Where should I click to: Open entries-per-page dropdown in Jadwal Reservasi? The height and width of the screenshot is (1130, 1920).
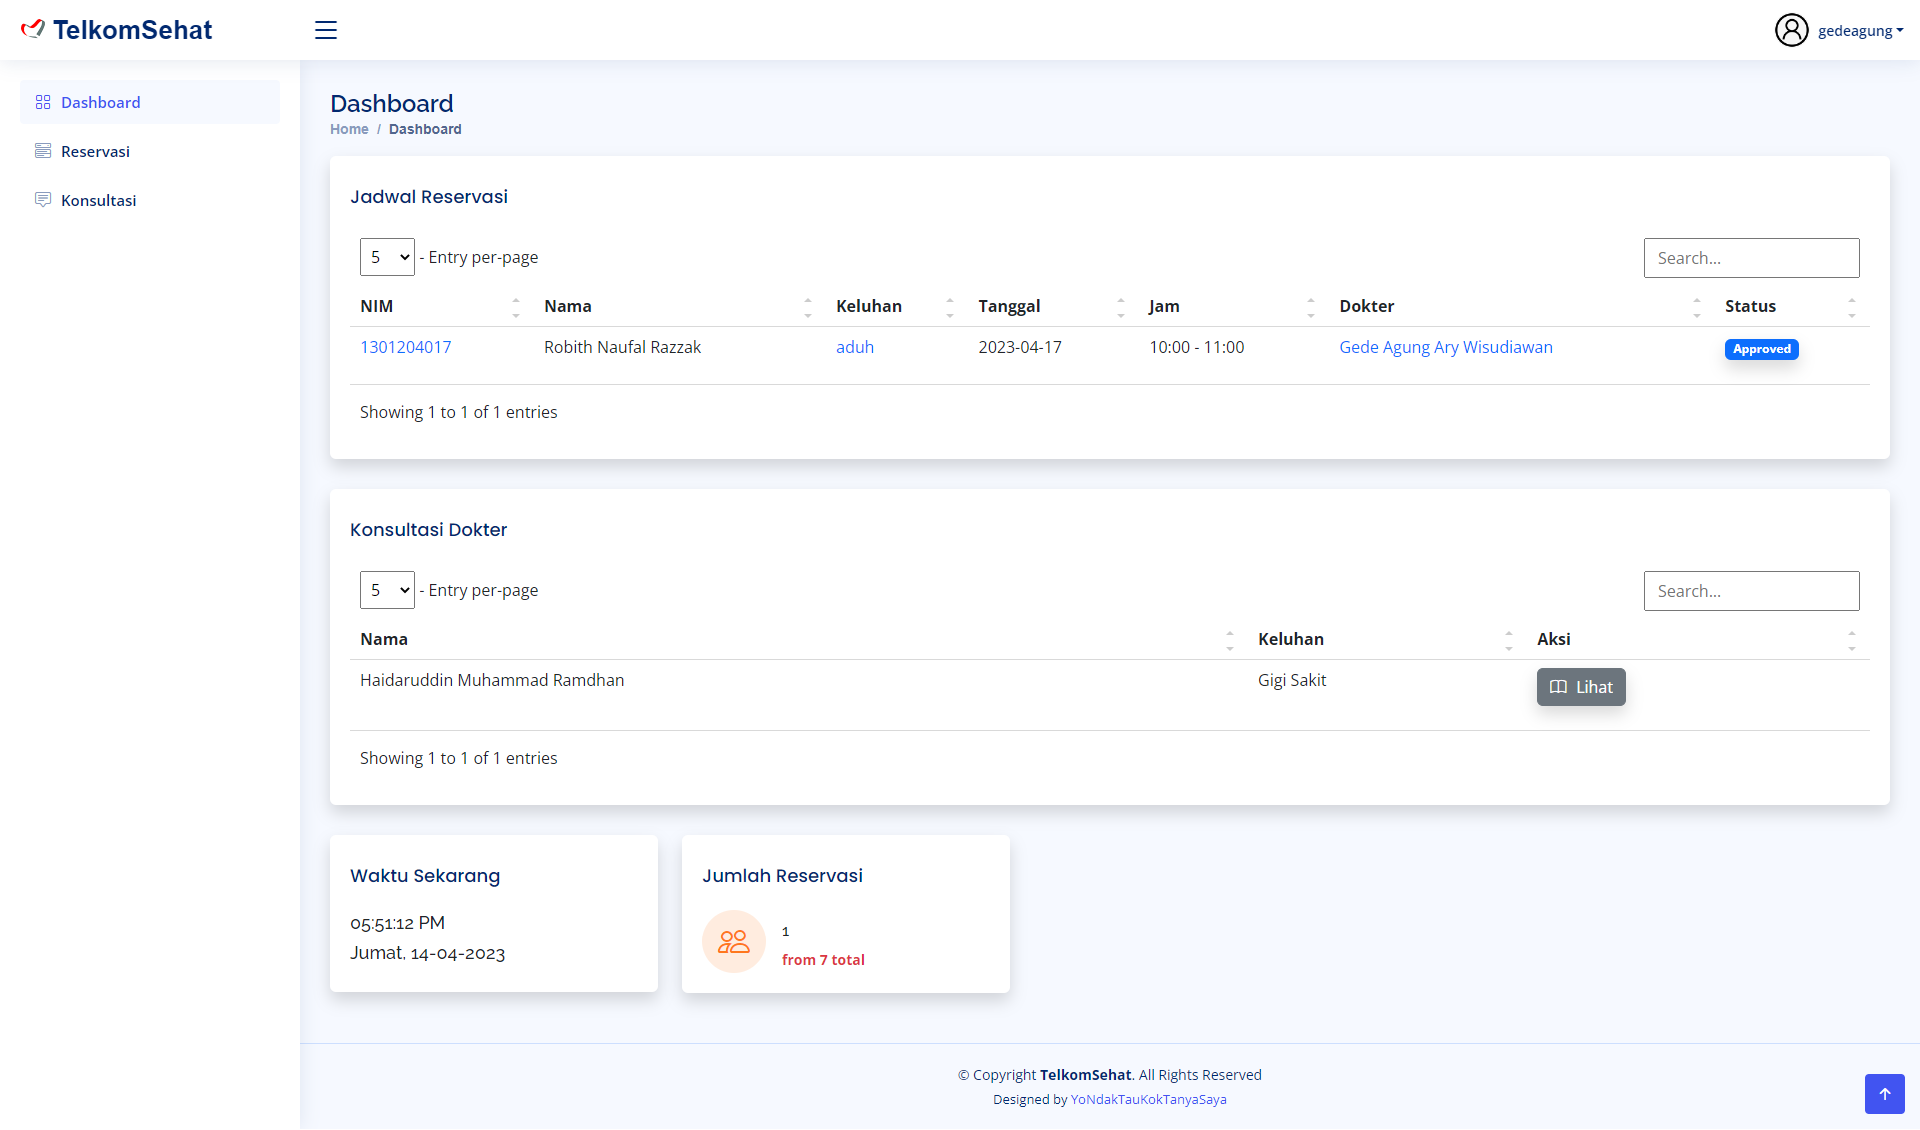point(387,257)
